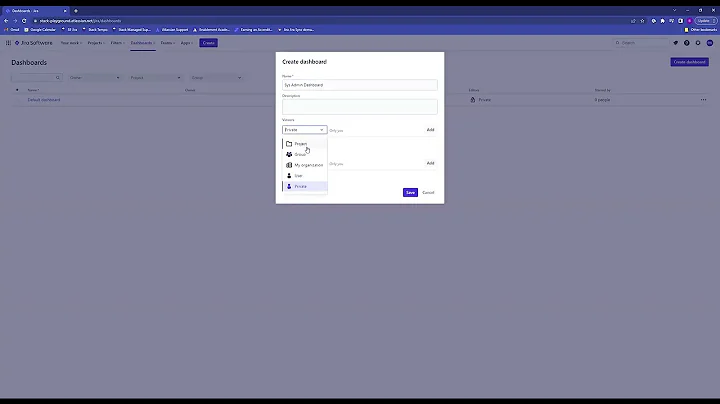Expand the Group filter dropdown
The height and width of the screenshot is (404, 720).
point(216,78)
